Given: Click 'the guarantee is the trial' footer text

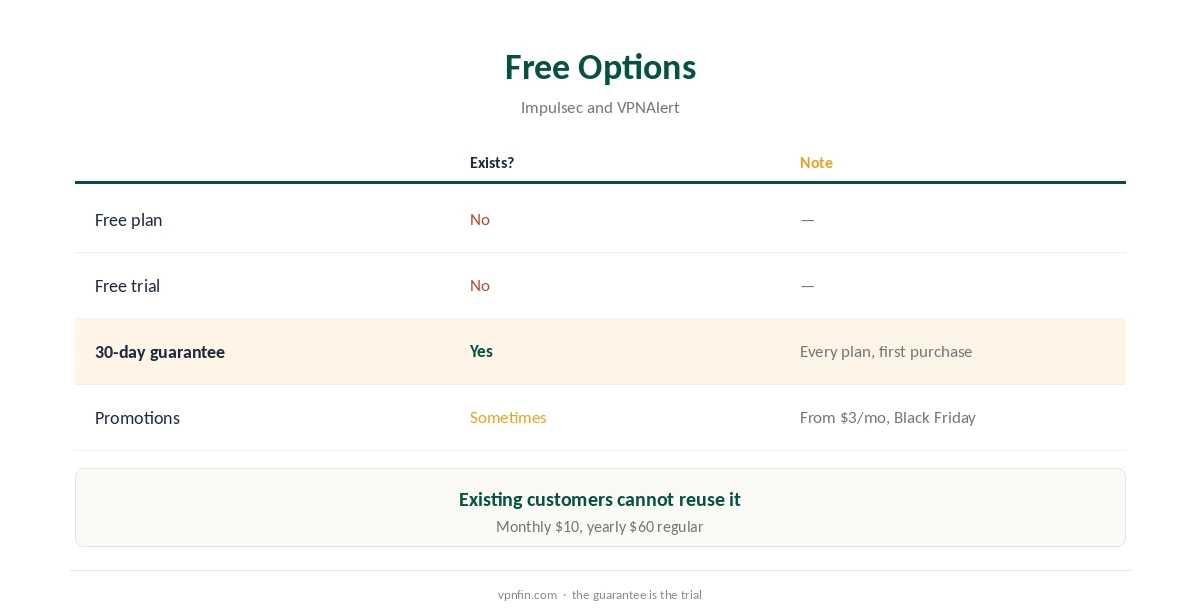Looking at the screenshot, I should click(x=637, y=595).
